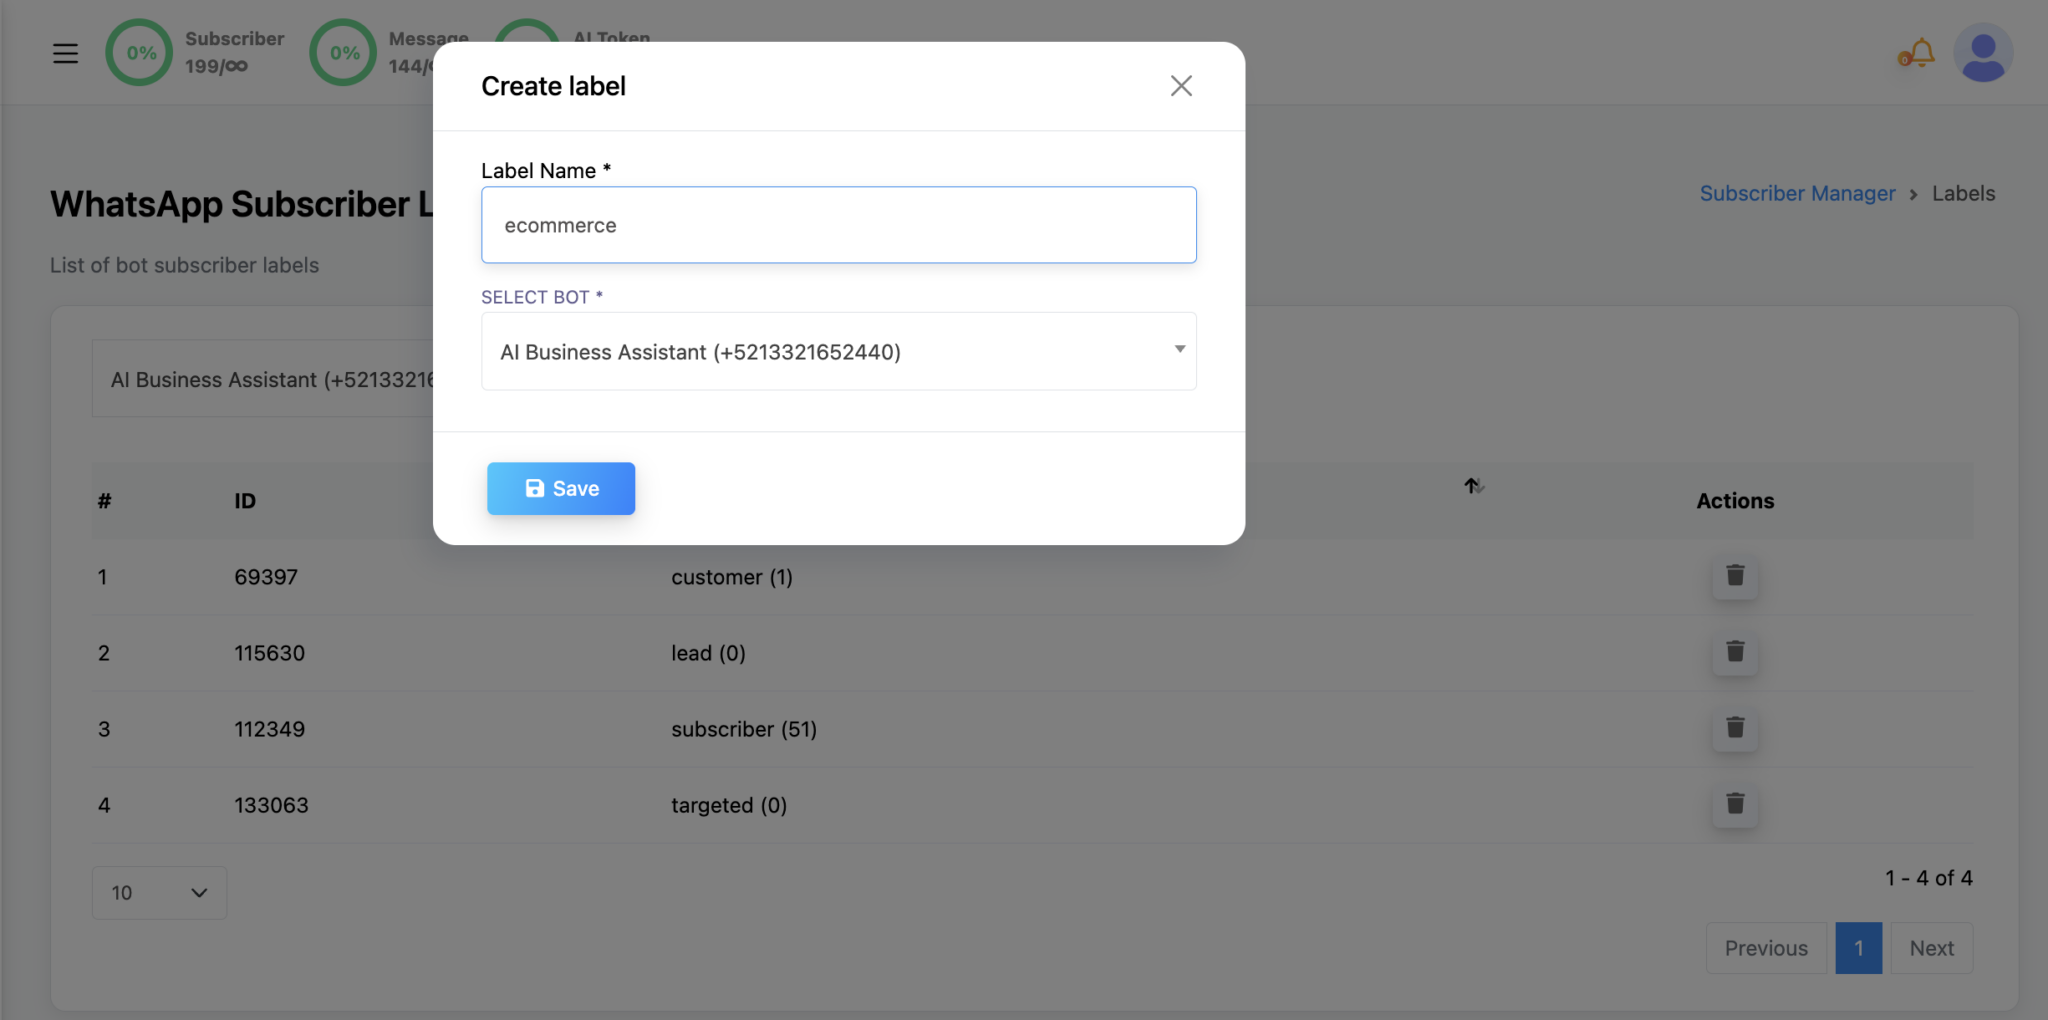
Task: Delete the subscriber label
Action: pyautogui.click(x=1735, y=728)
